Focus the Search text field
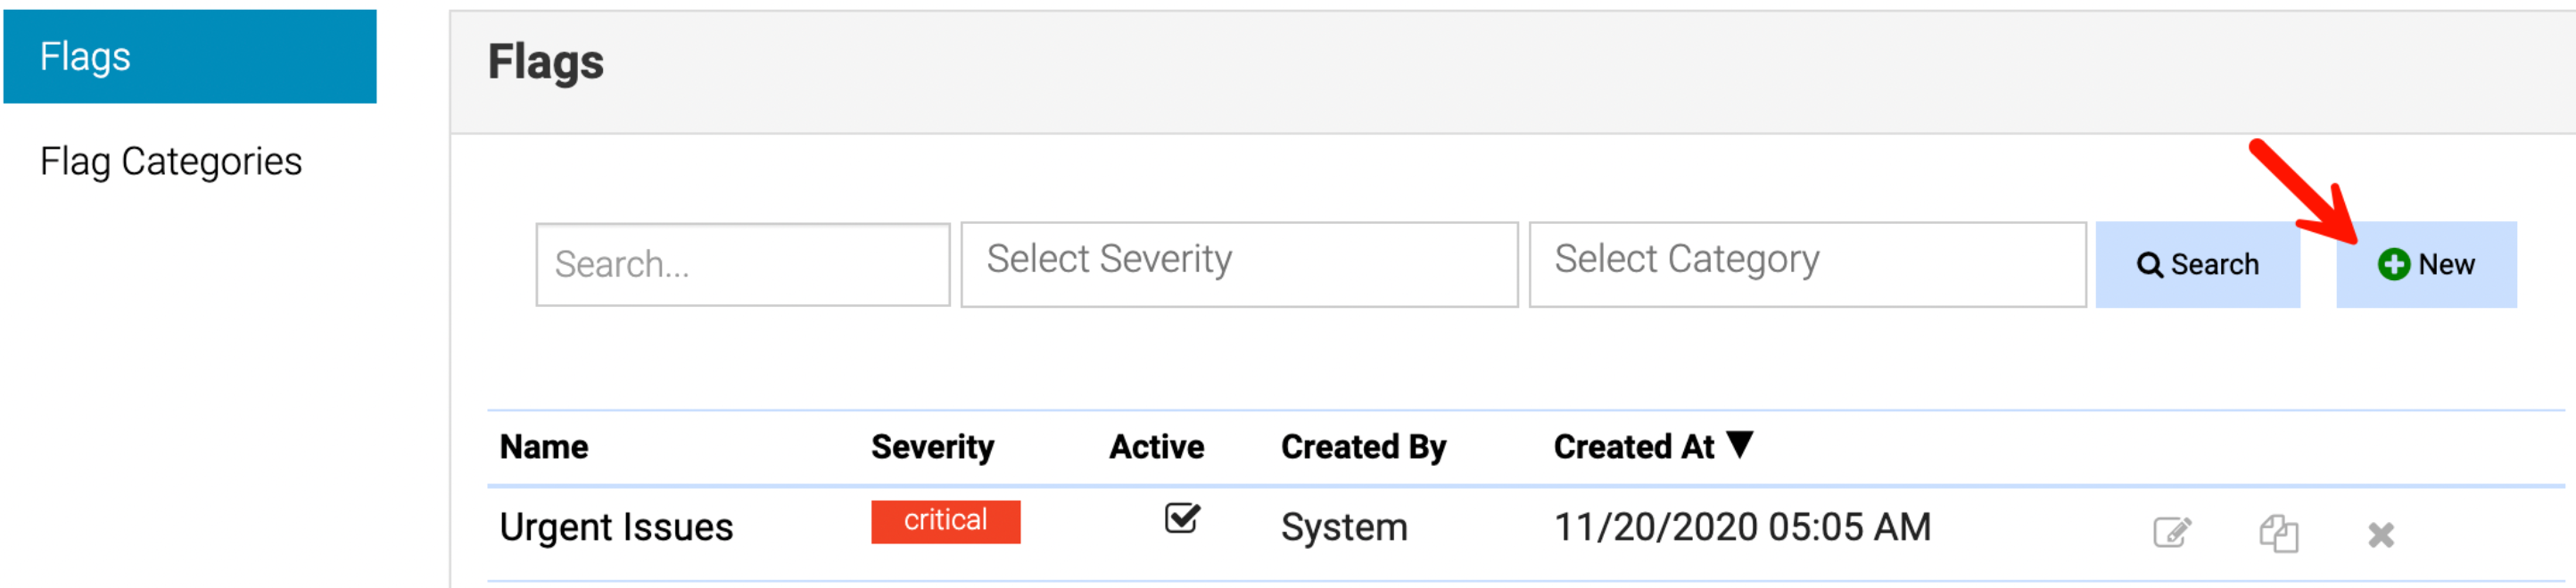 pos(742,265)
